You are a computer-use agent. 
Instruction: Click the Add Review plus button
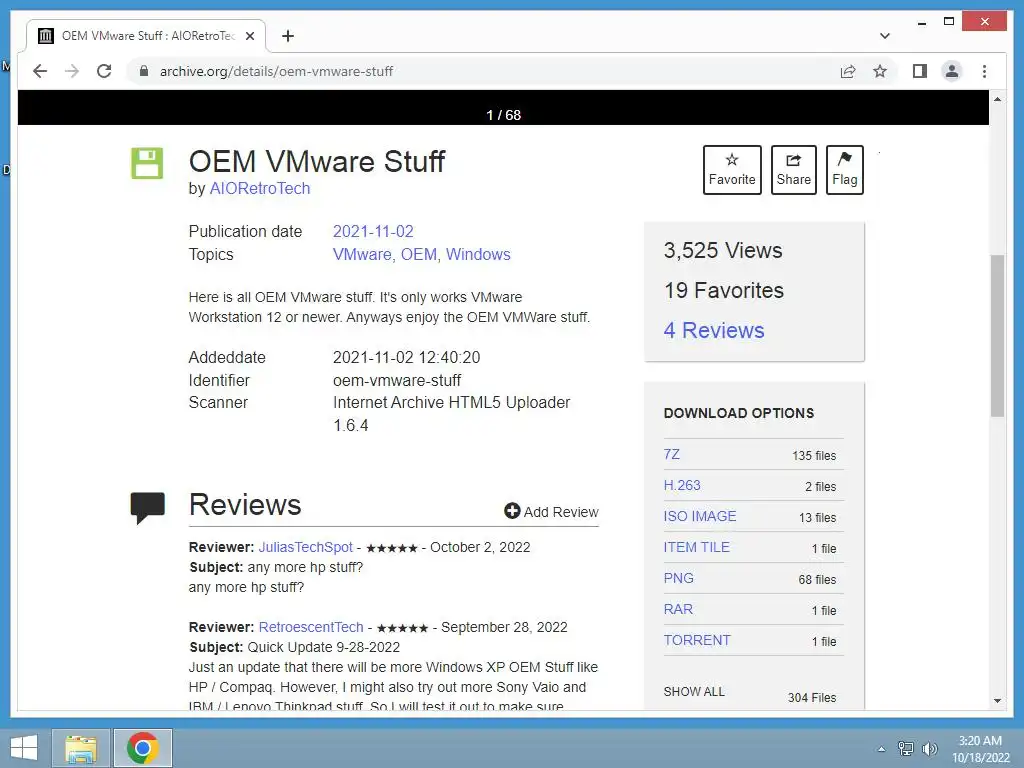click(551, 511)
